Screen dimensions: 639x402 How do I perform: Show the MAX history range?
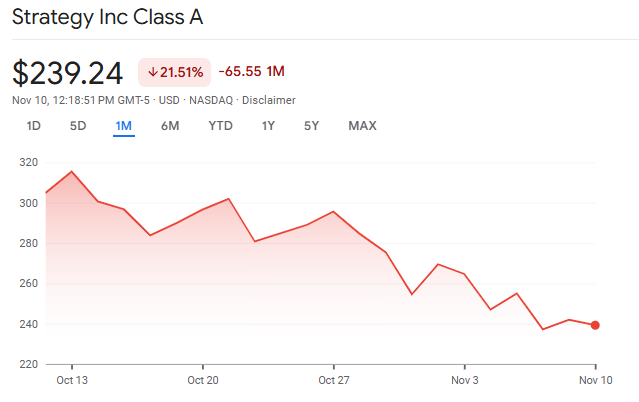pos(362,126)
